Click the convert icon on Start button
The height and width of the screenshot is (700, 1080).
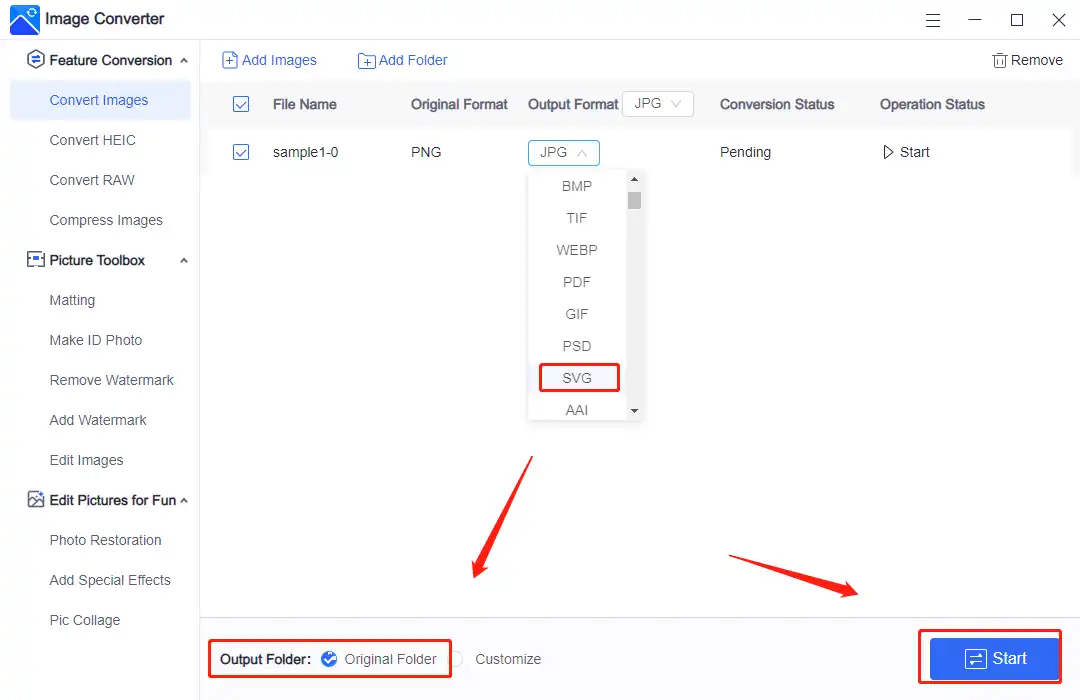click(x=975, y=659)
